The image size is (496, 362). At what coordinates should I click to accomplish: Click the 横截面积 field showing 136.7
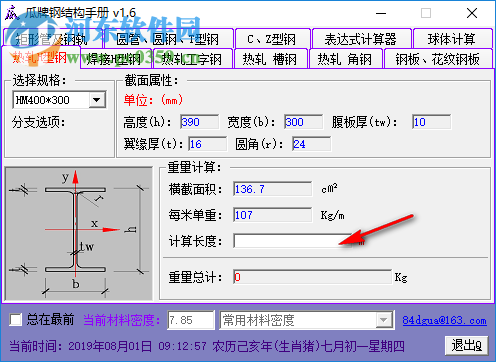273,189
